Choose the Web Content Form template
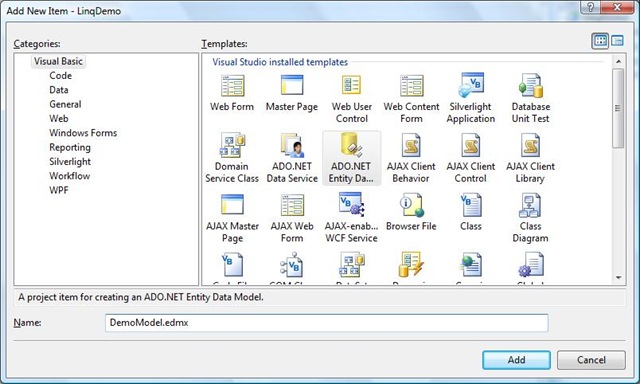Screen dimensions: 640x384 tap(411, 99)
